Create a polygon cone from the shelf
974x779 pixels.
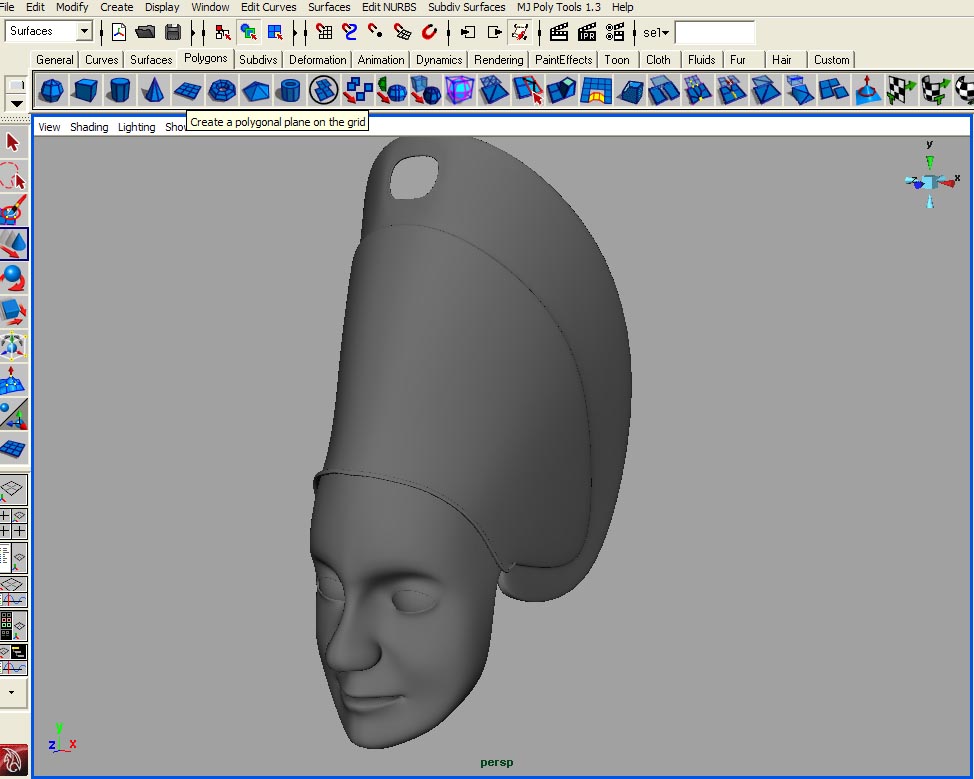tap(153, 90)
